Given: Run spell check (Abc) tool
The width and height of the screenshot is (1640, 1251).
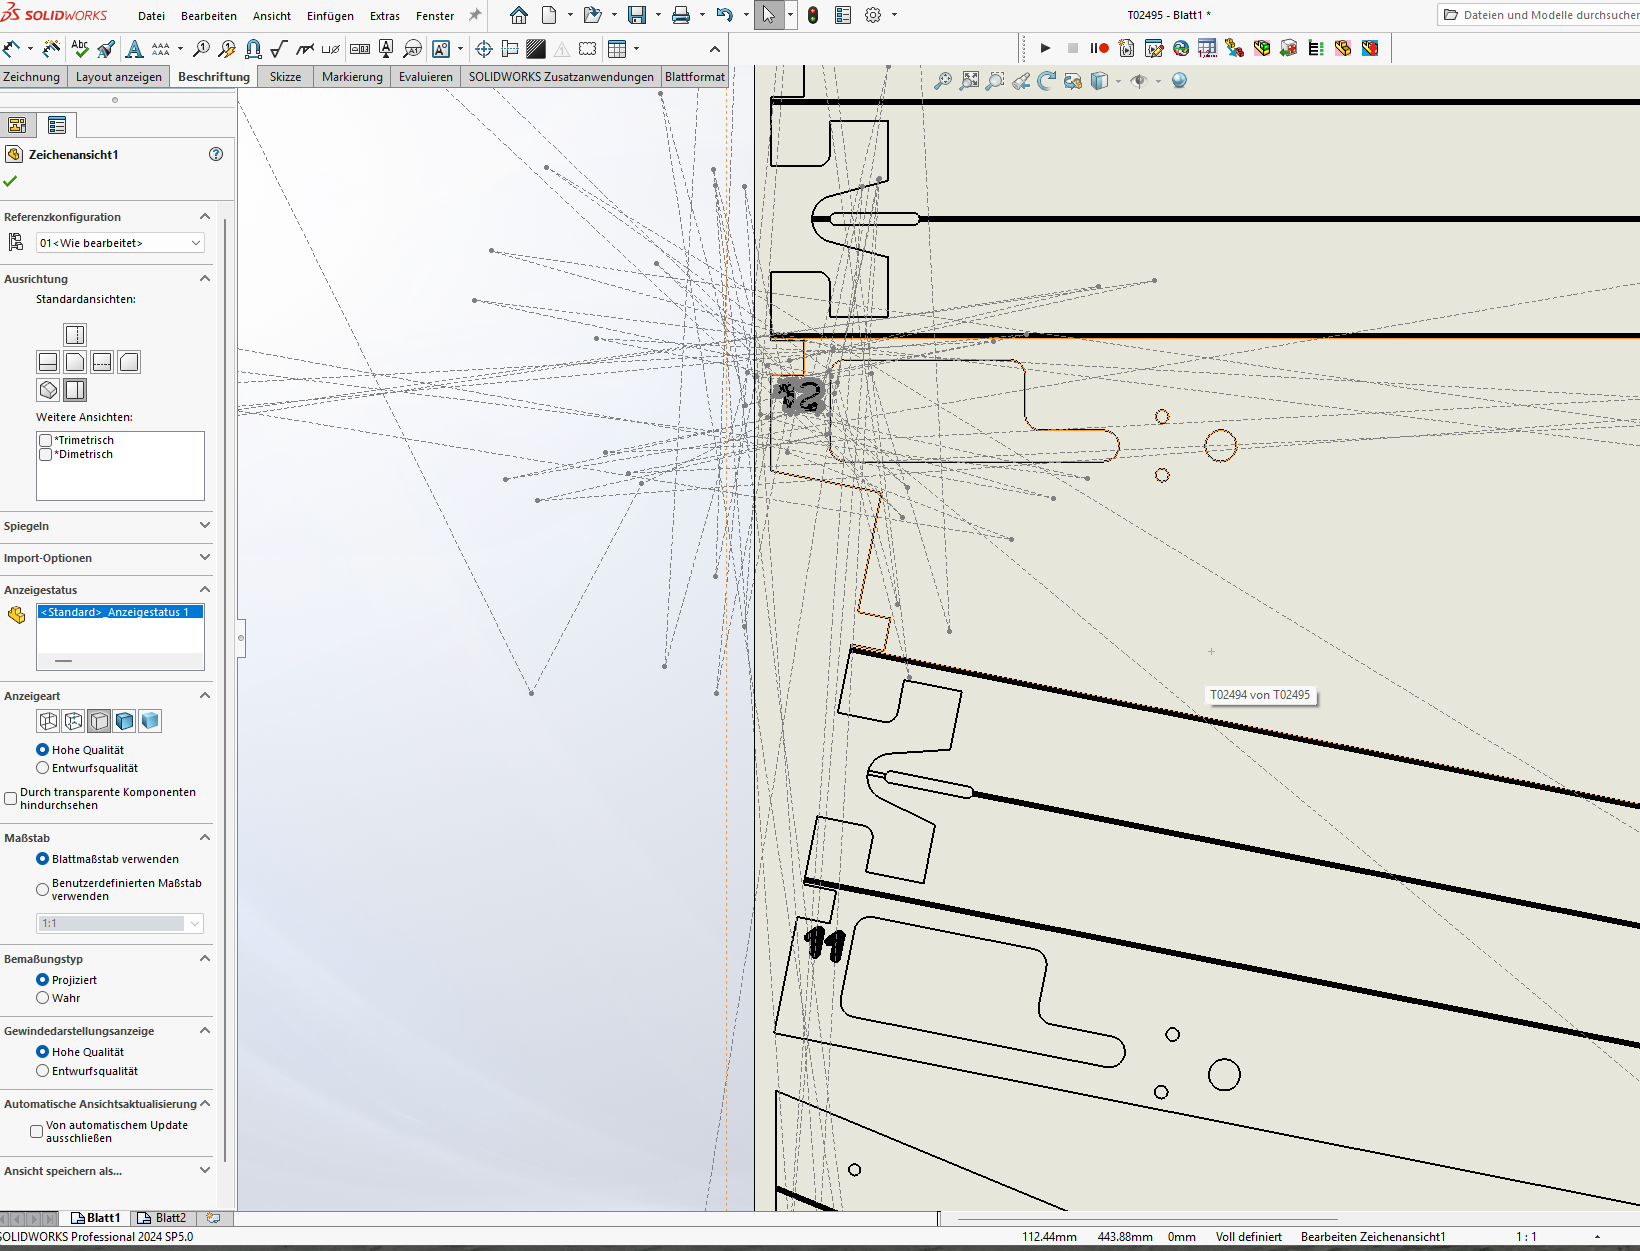Looking at the screenshot, I should tap(80, 48).
